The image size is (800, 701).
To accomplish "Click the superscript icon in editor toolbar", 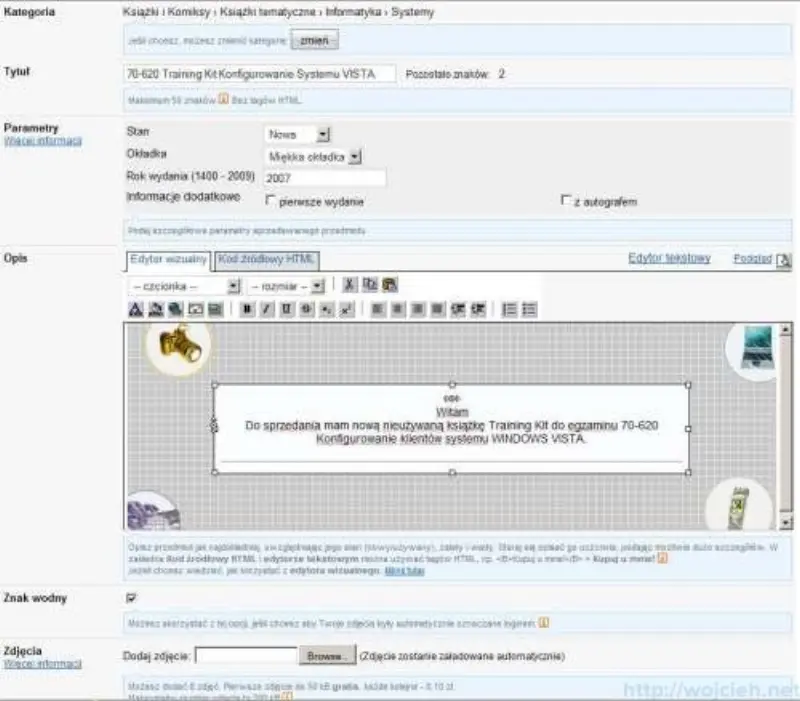I will [x=345, y=310].
